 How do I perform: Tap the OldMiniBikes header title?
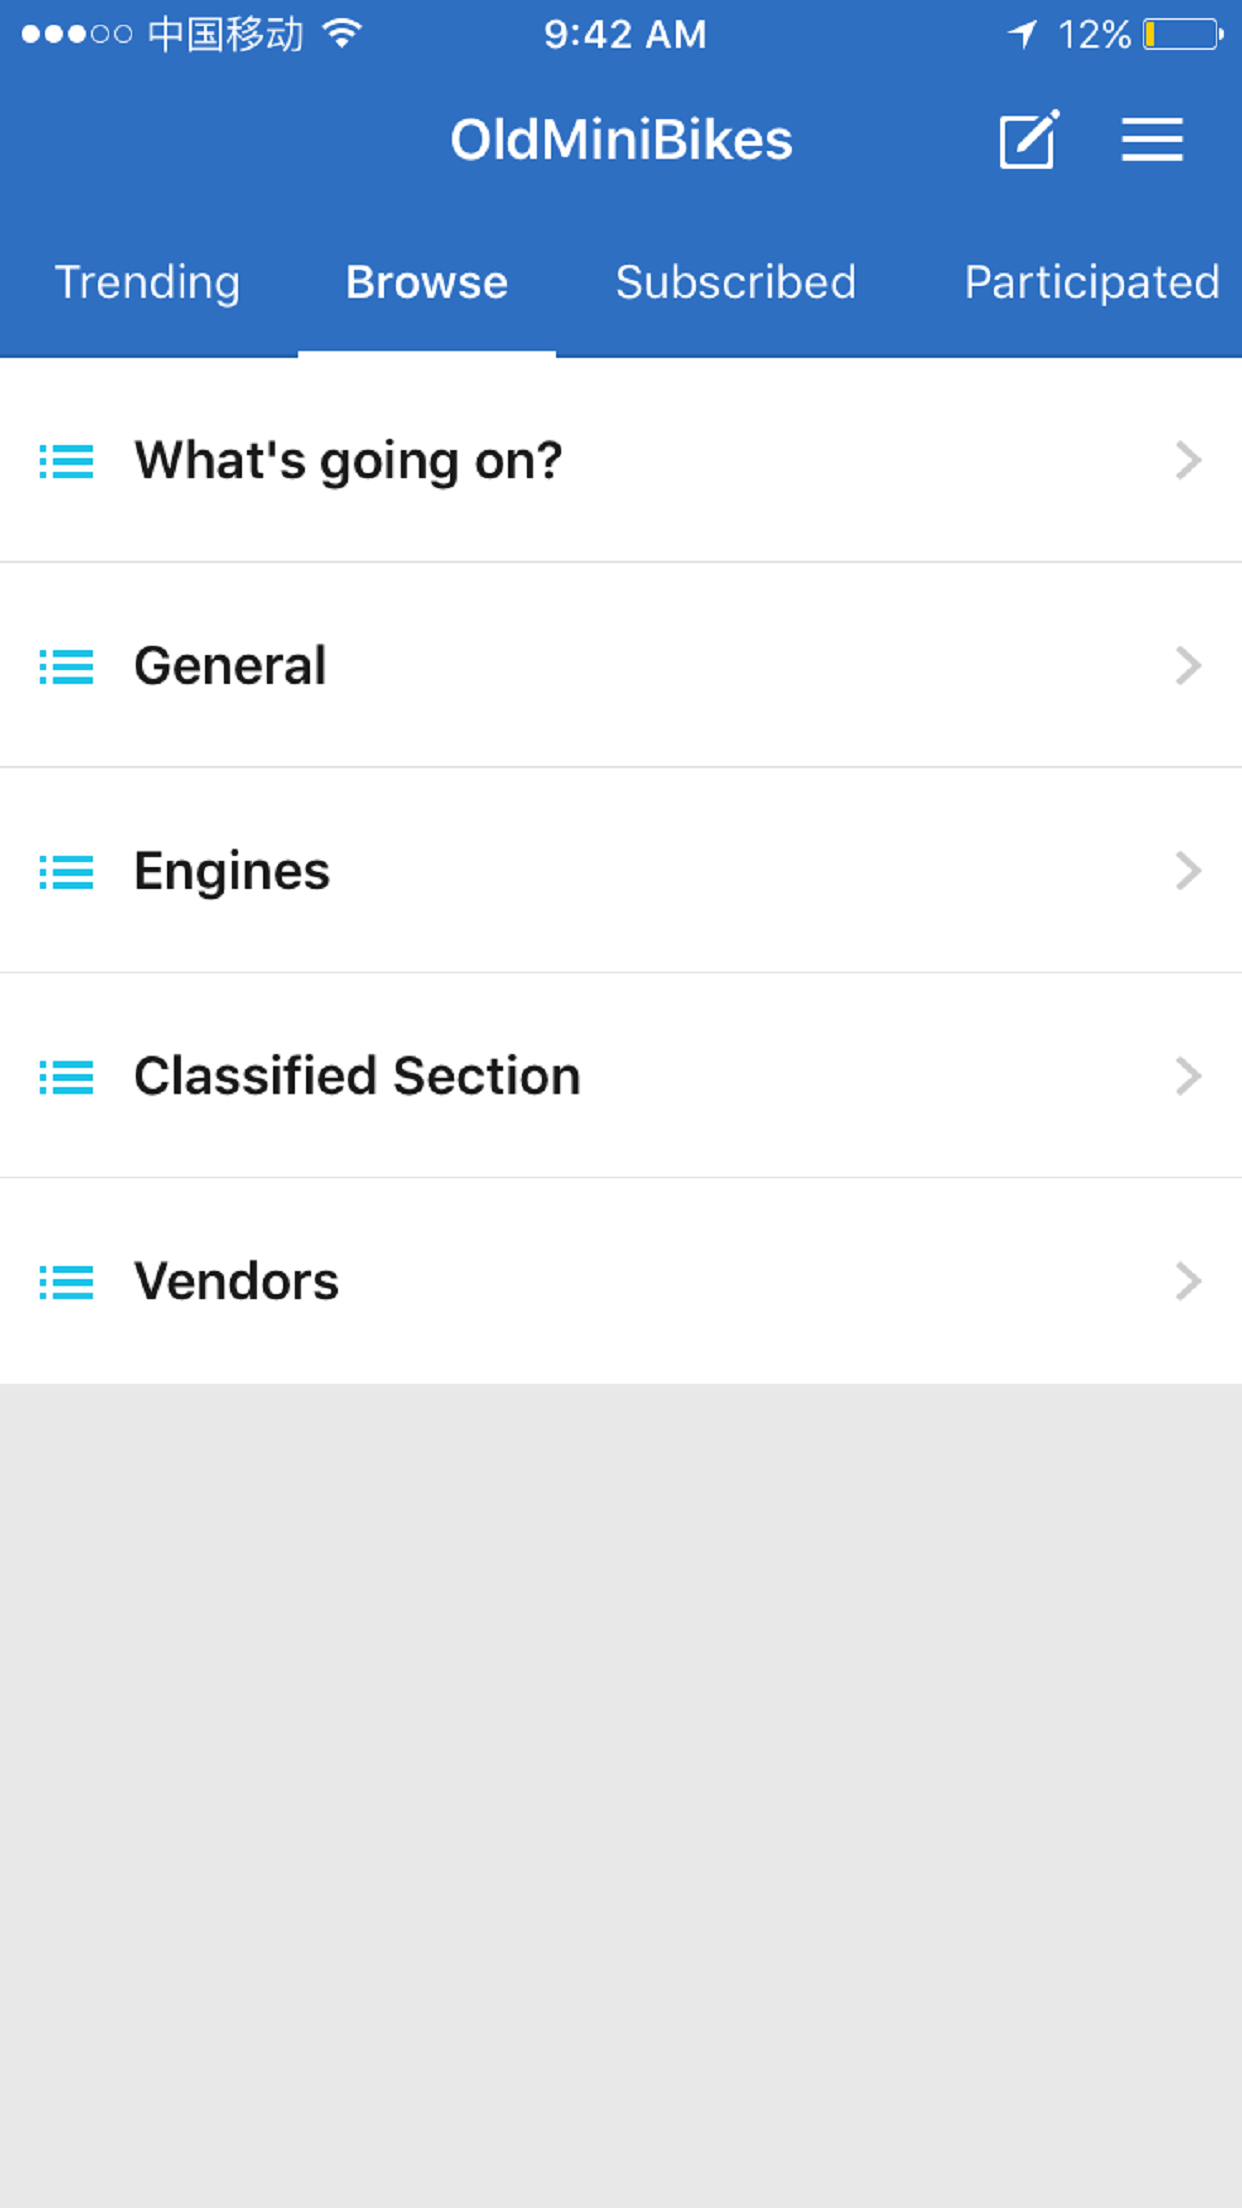click(x=621, y=140)
